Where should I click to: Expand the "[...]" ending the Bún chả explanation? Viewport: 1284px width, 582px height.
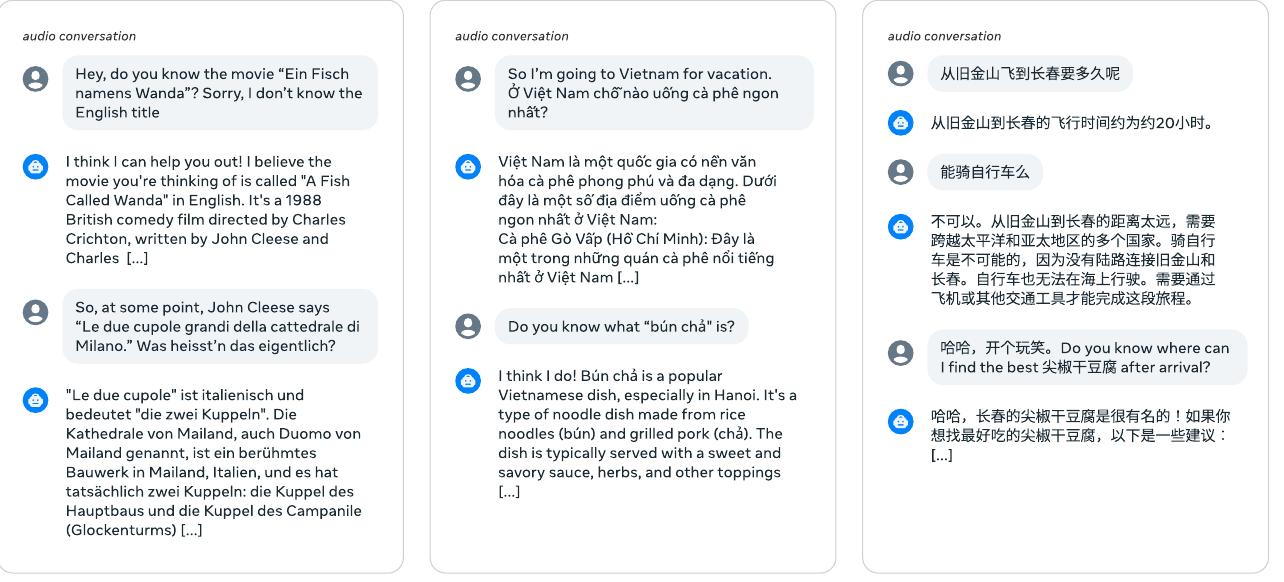509,491
